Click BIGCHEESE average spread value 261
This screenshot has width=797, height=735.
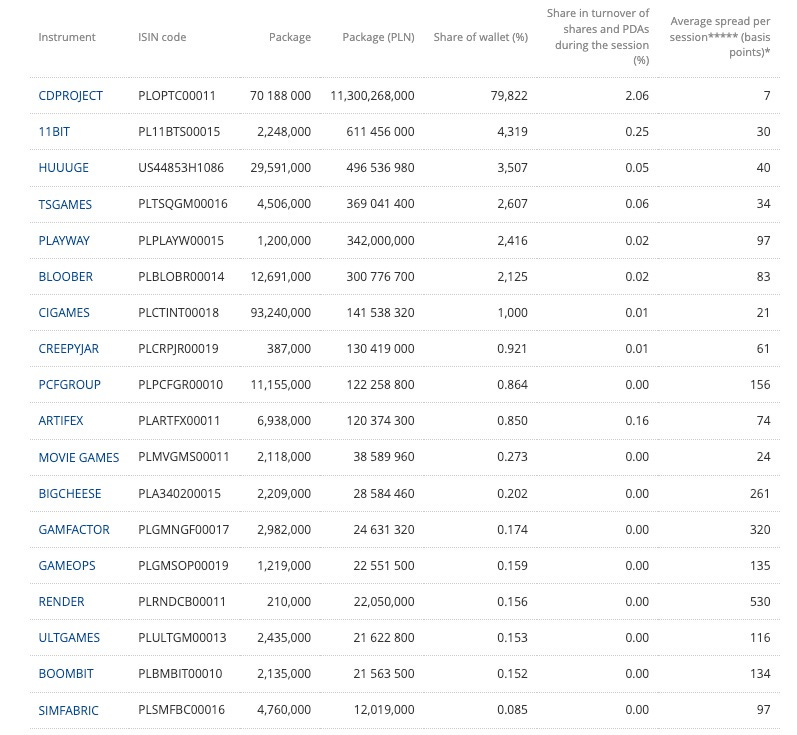pyautogui.click(x=760, y=494)
